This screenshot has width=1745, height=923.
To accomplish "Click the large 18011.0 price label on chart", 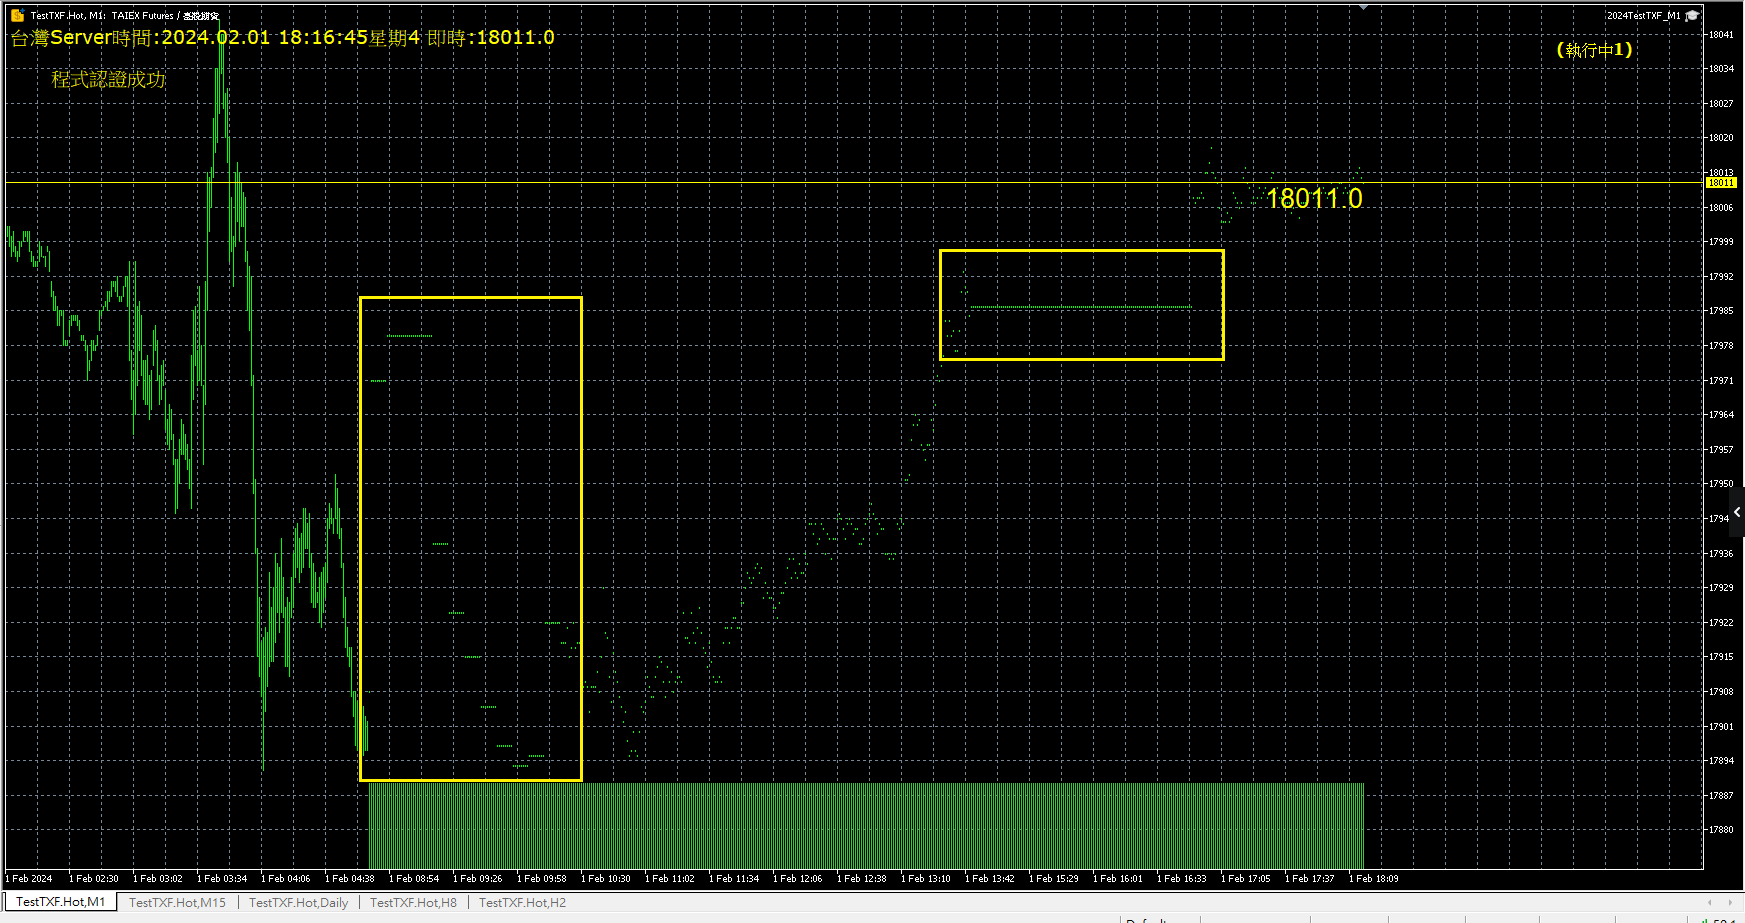I will [x=1313, y=199].
